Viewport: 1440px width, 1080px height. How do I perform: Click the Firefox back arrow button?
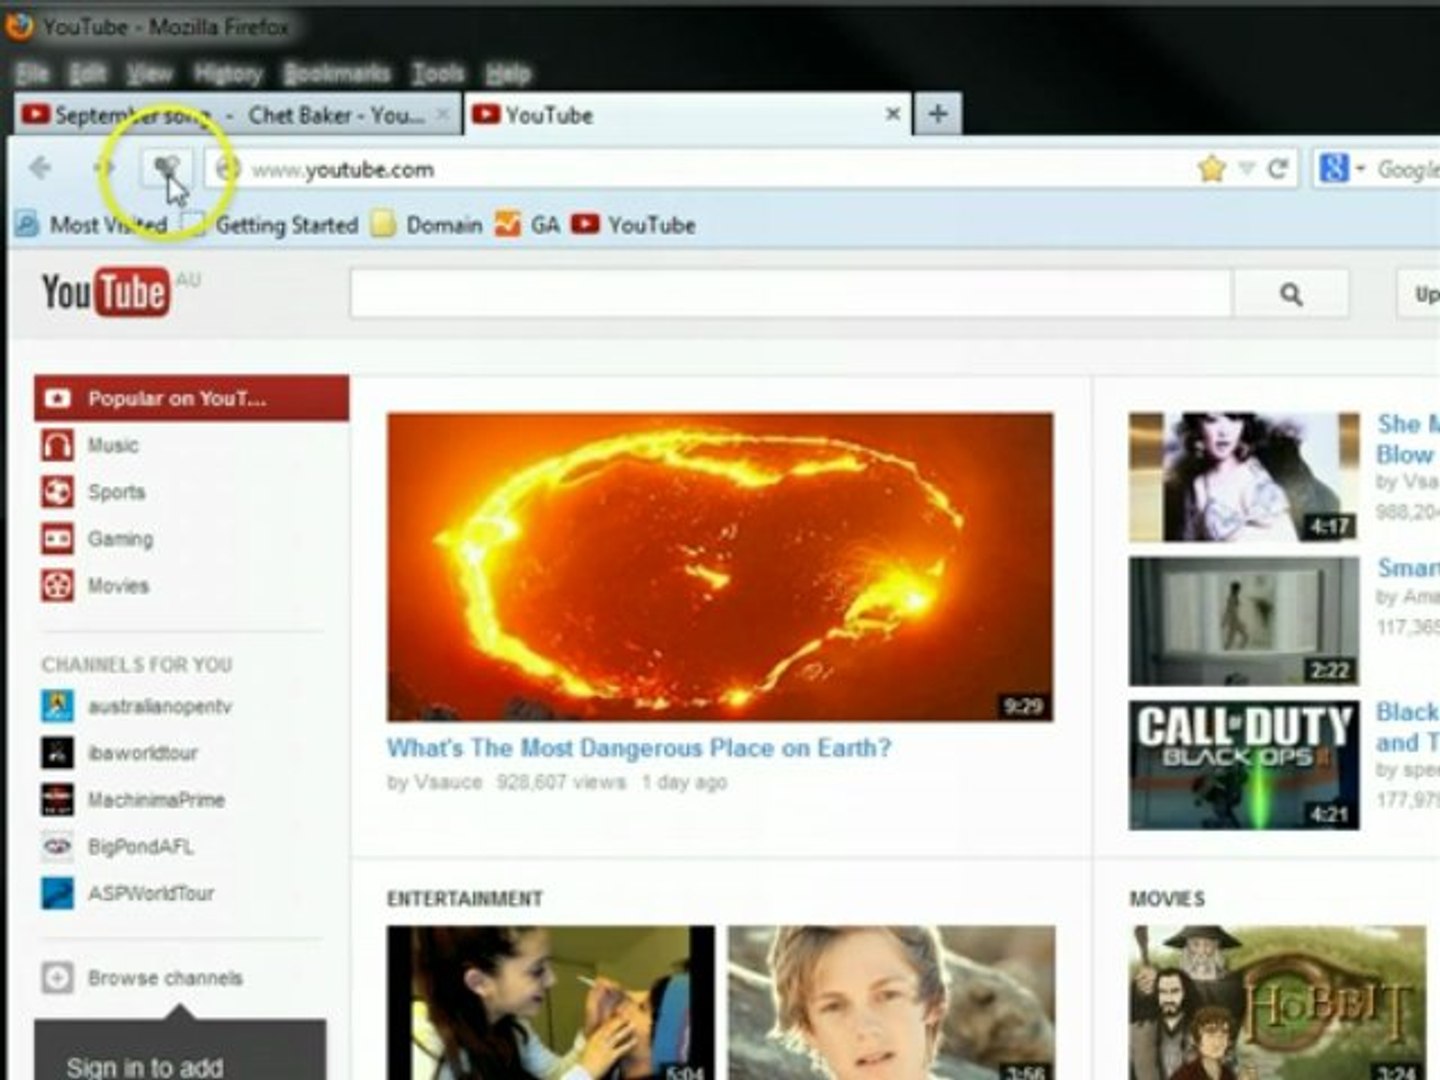click(41, 168)
